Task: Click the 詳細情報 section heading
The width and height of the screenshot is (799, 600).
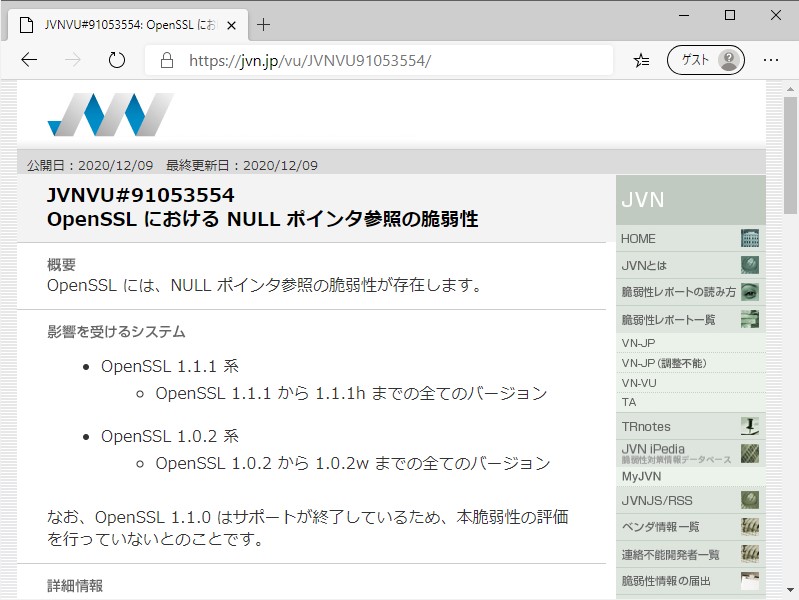Action: click(75, 586)
